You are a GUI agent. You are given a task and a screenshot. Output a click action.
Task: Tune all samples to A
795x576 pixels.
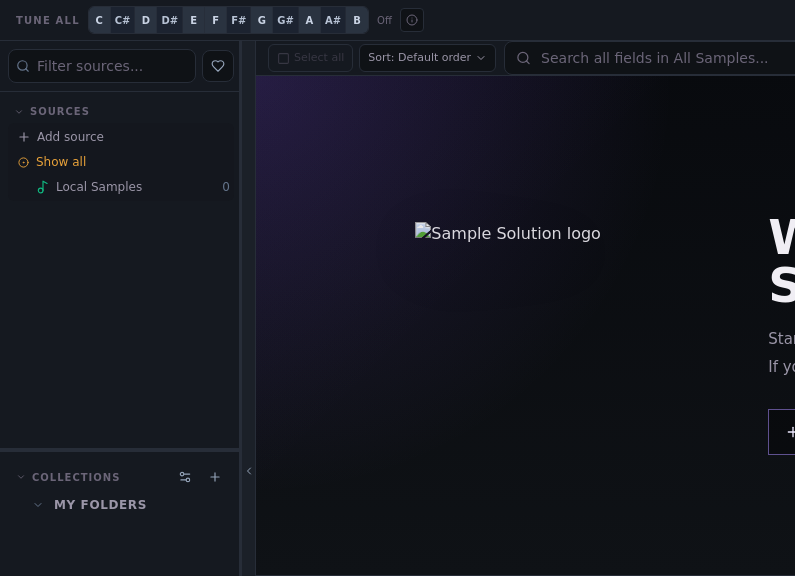click(309, 20)
